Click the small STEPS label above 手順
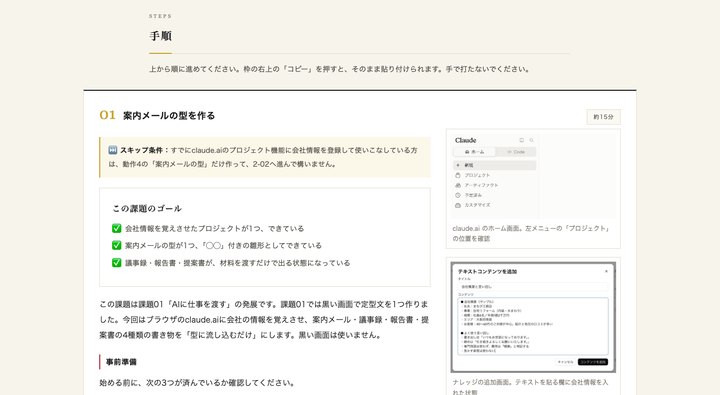The width and height of the screenshot is (720, 395). click(160, 16)
